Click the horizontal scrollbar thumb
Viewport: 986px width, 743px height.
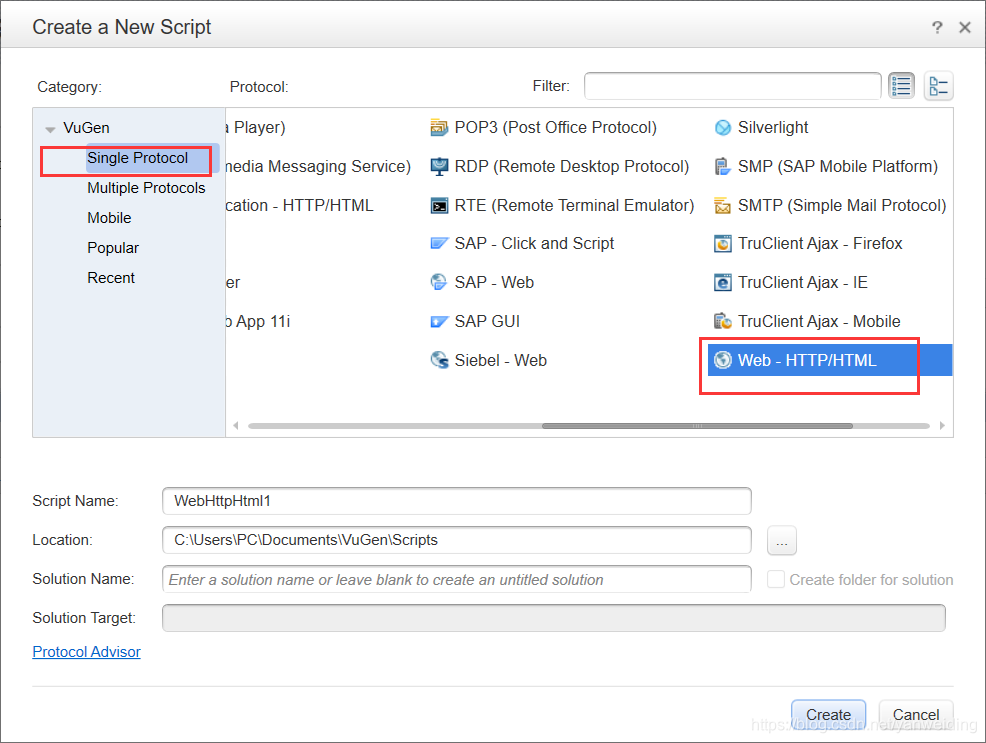697,426
